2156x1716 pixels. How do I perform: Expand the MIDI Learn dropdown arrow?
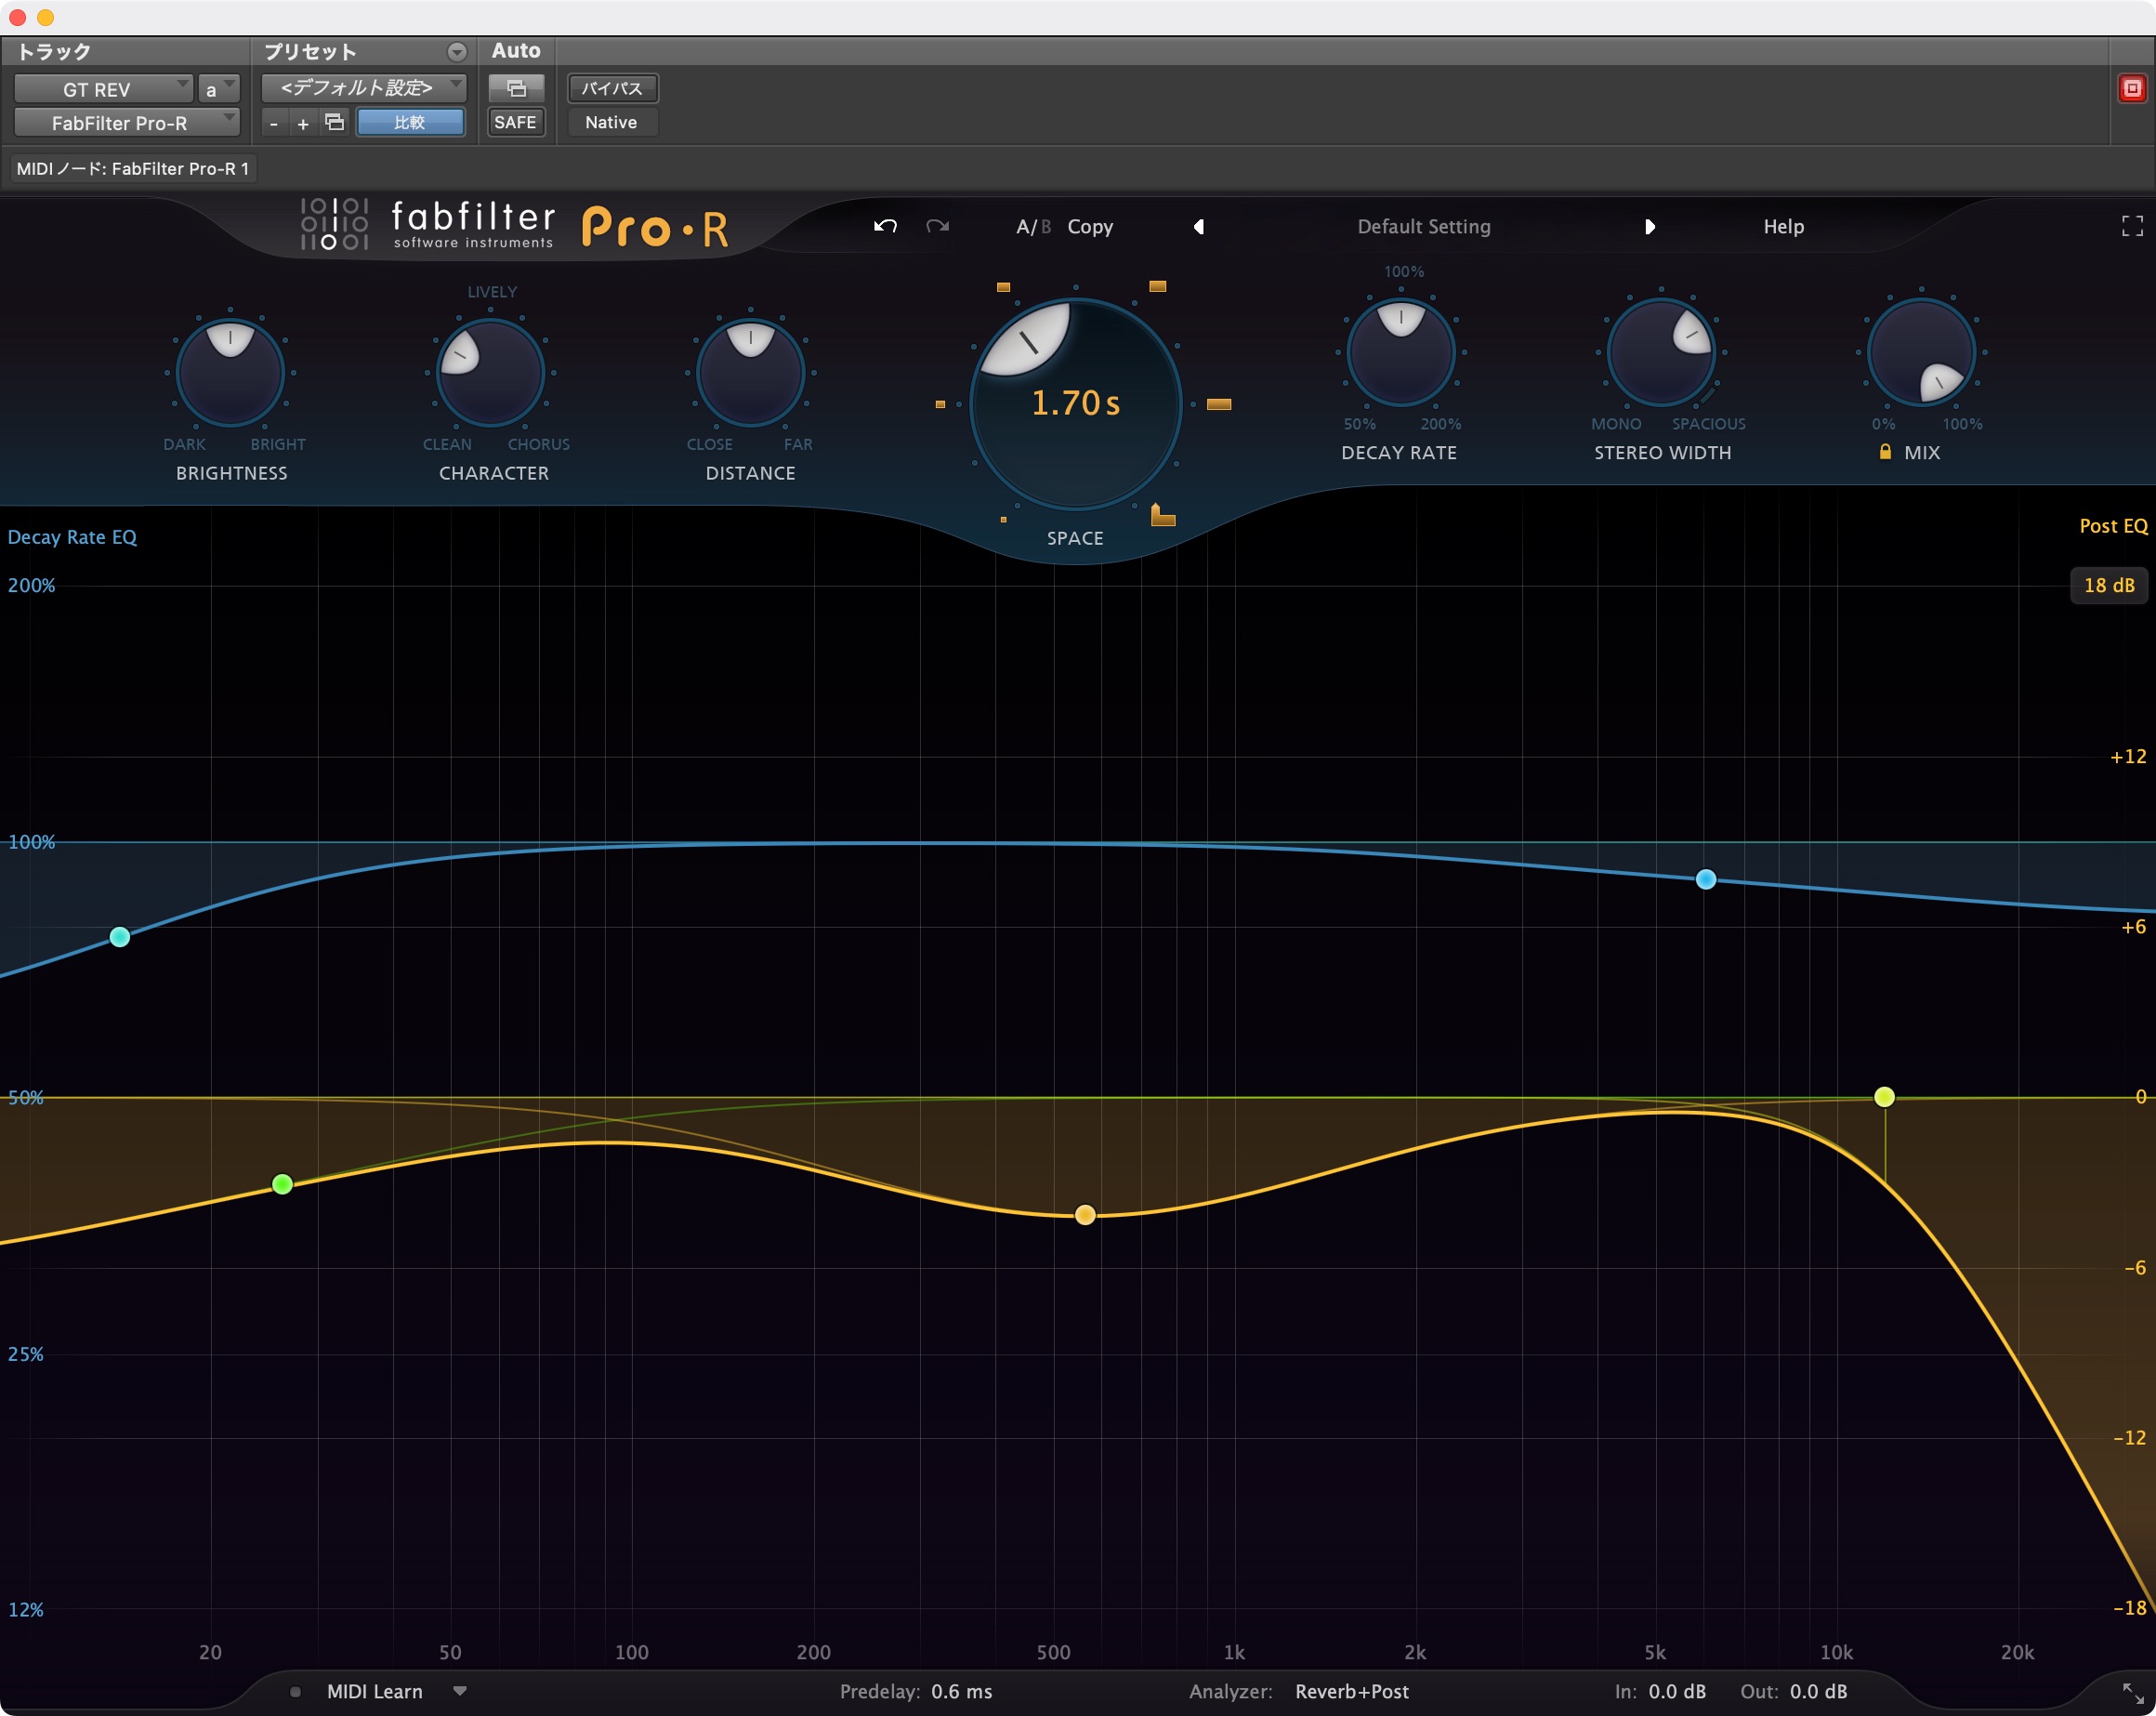pyautogui.click(x=460, y=1691)
